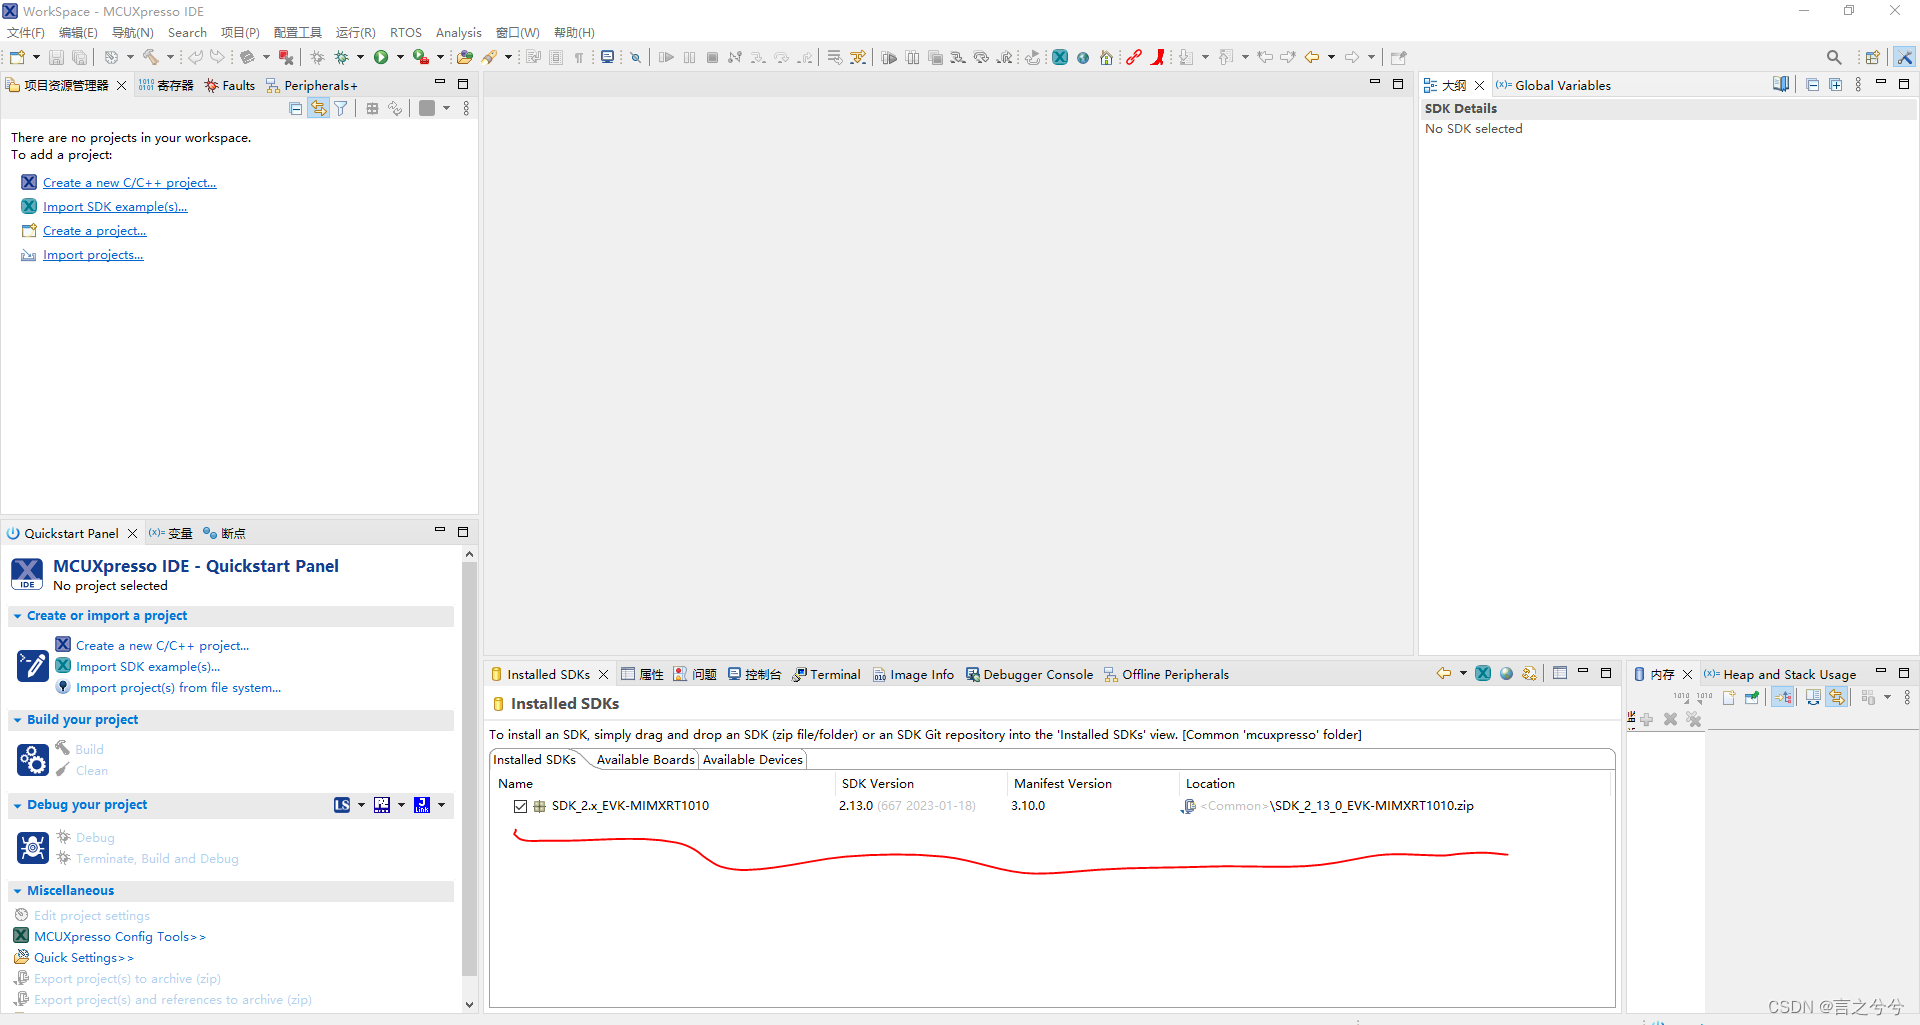Switch to the Debugger Console tab
The width and height of the screenshot is (1920, 1025).
(x=1029, y=674)
